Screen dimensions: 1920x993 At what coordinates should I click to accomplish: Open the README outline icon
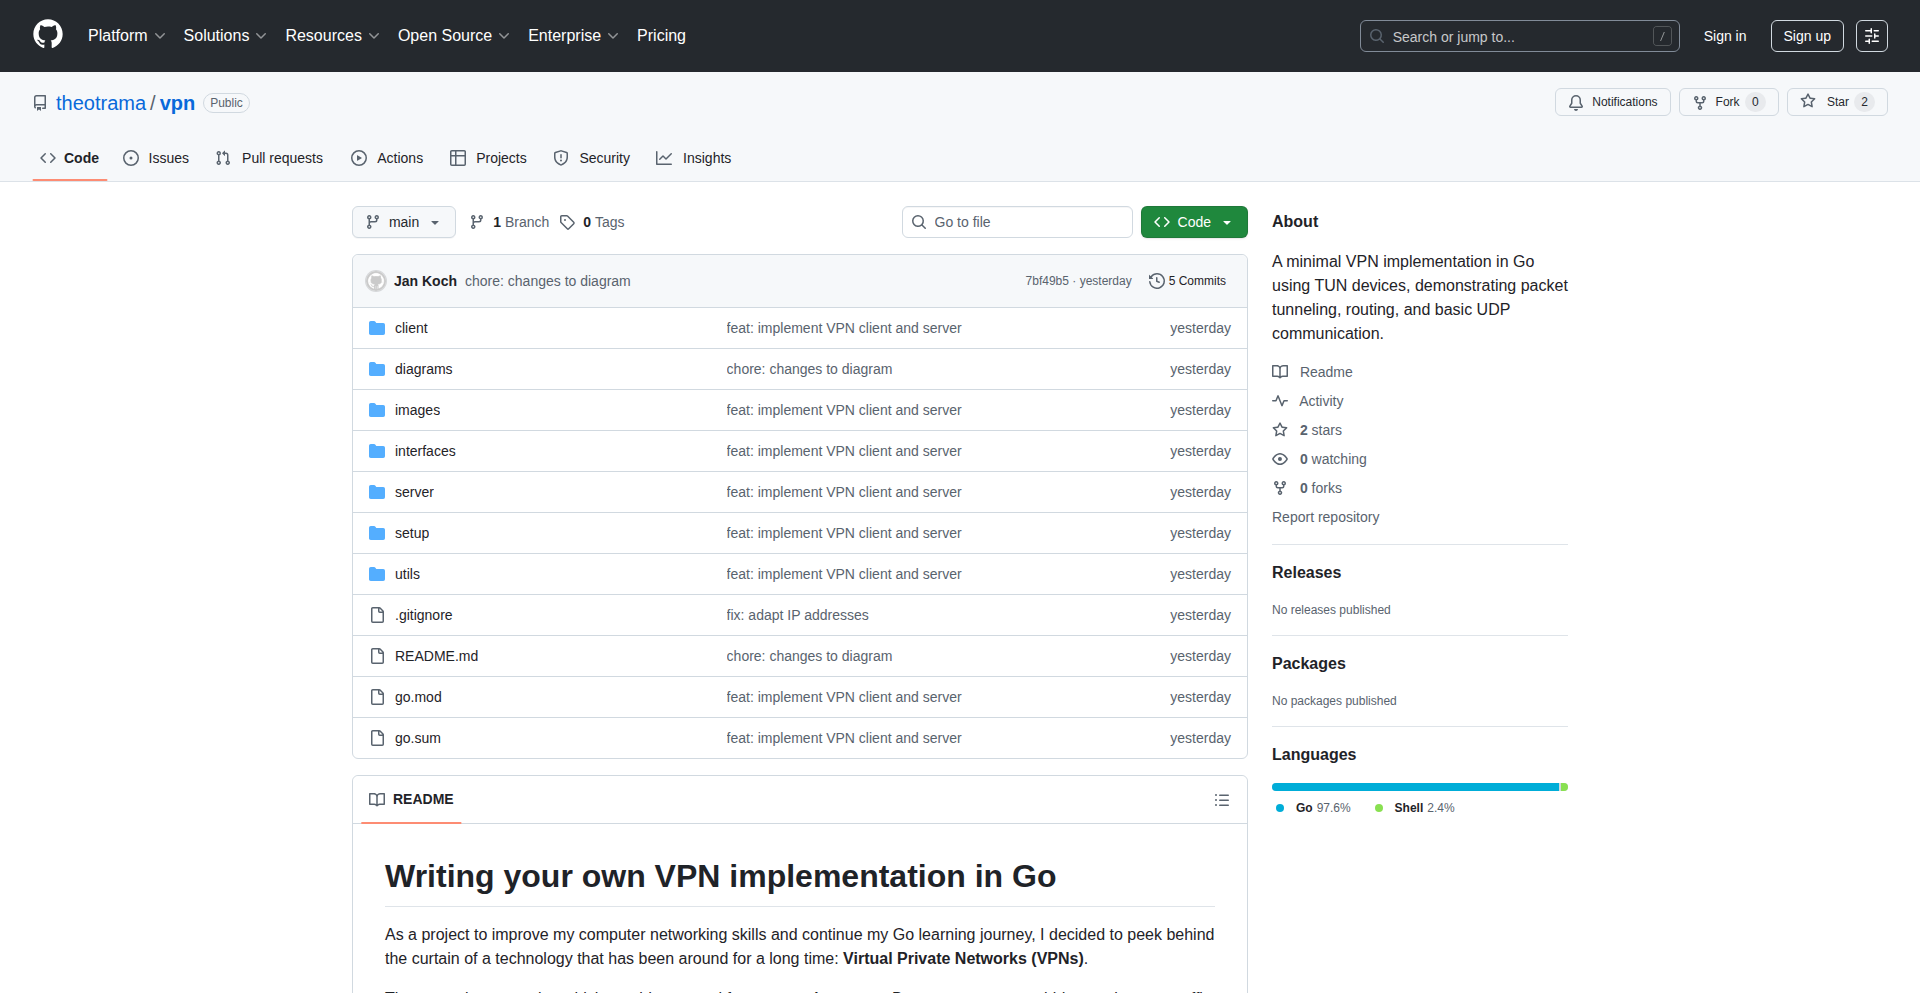(x=1221, y=800)
